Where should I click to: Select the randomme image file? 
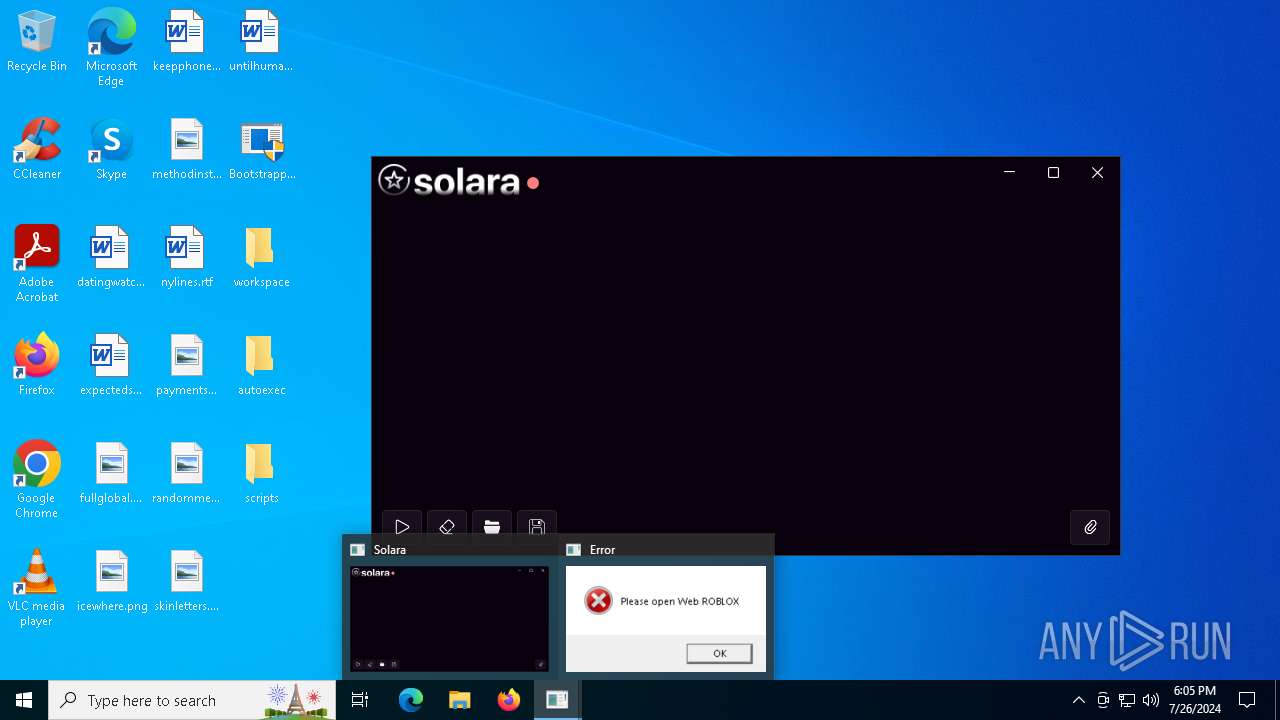(186, 474)
